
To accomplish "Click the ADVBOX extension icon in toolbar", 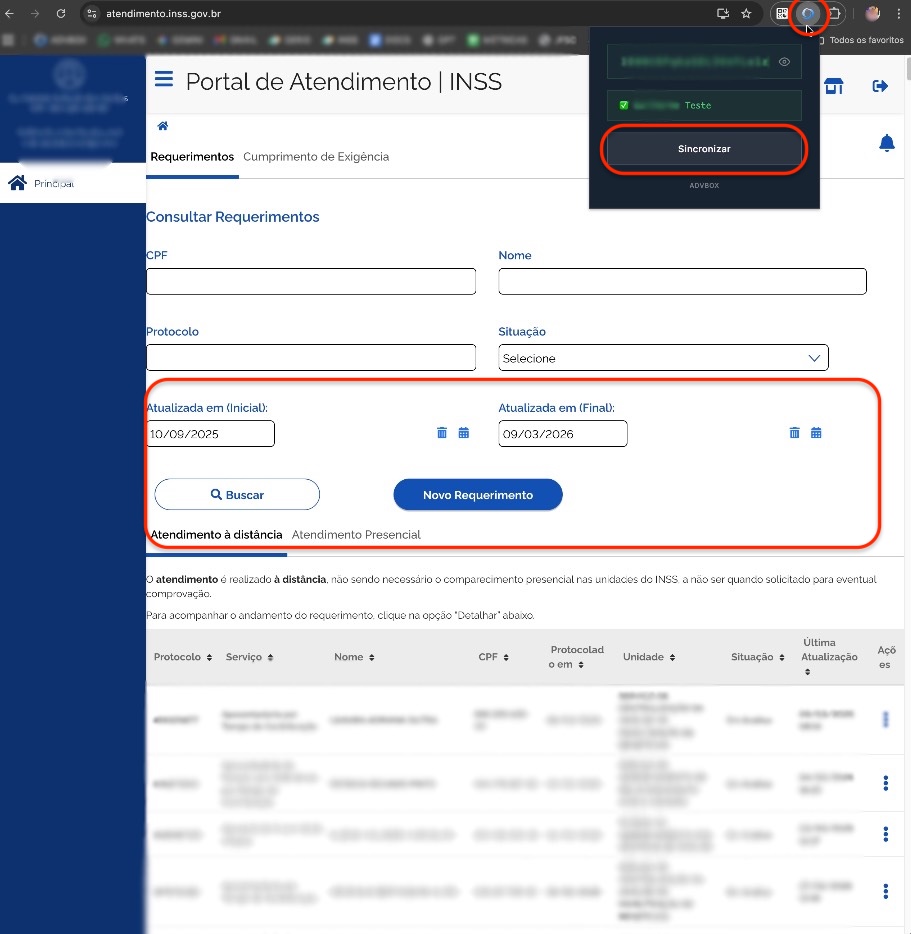I will (808, 14).
